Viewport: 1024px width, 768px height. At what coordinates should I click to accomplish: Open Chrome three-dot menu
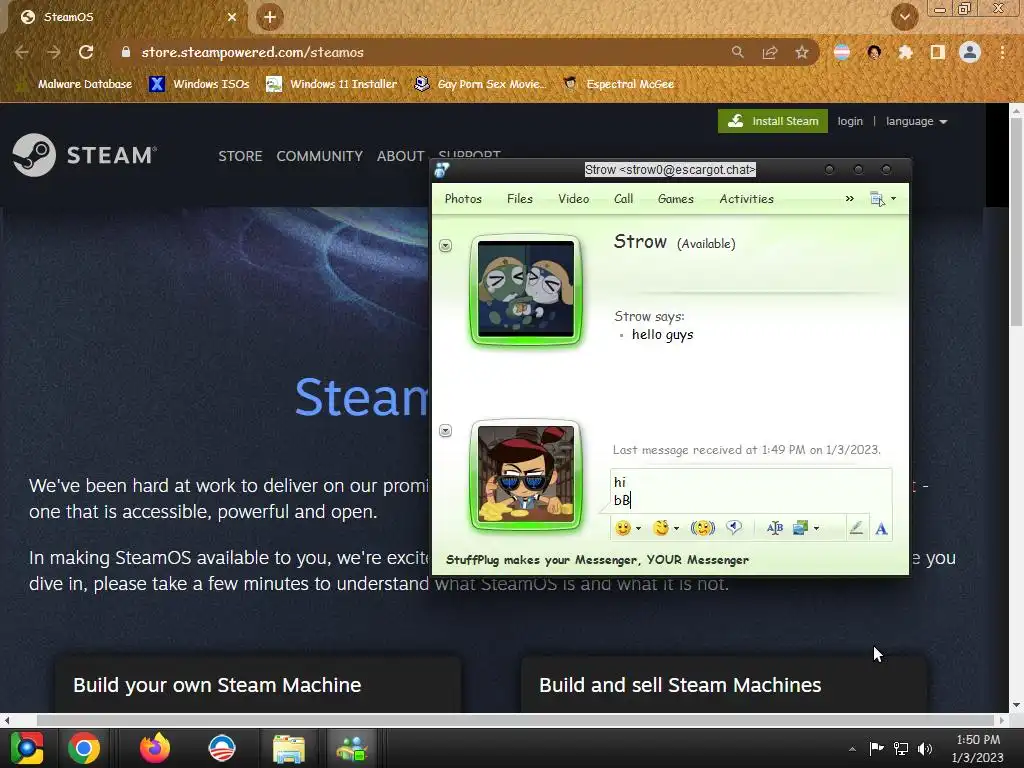pos(1002,52)
